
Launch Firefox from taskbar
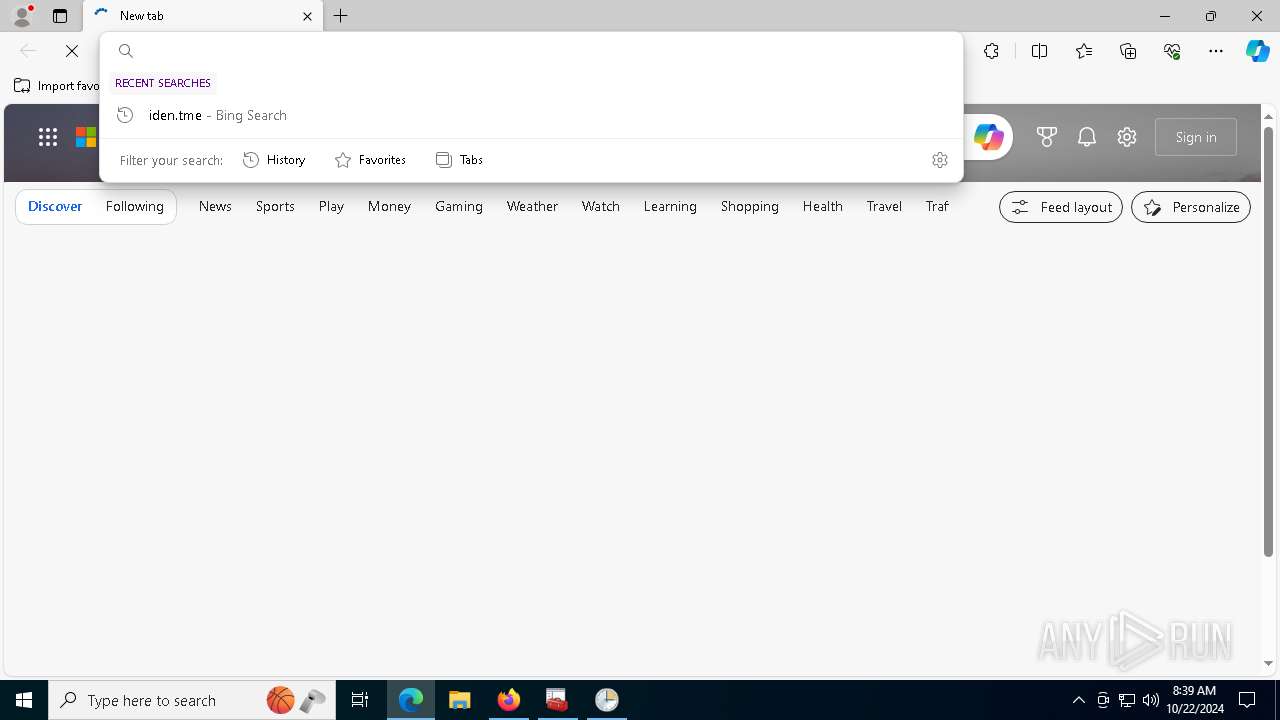tap(509, 700)
